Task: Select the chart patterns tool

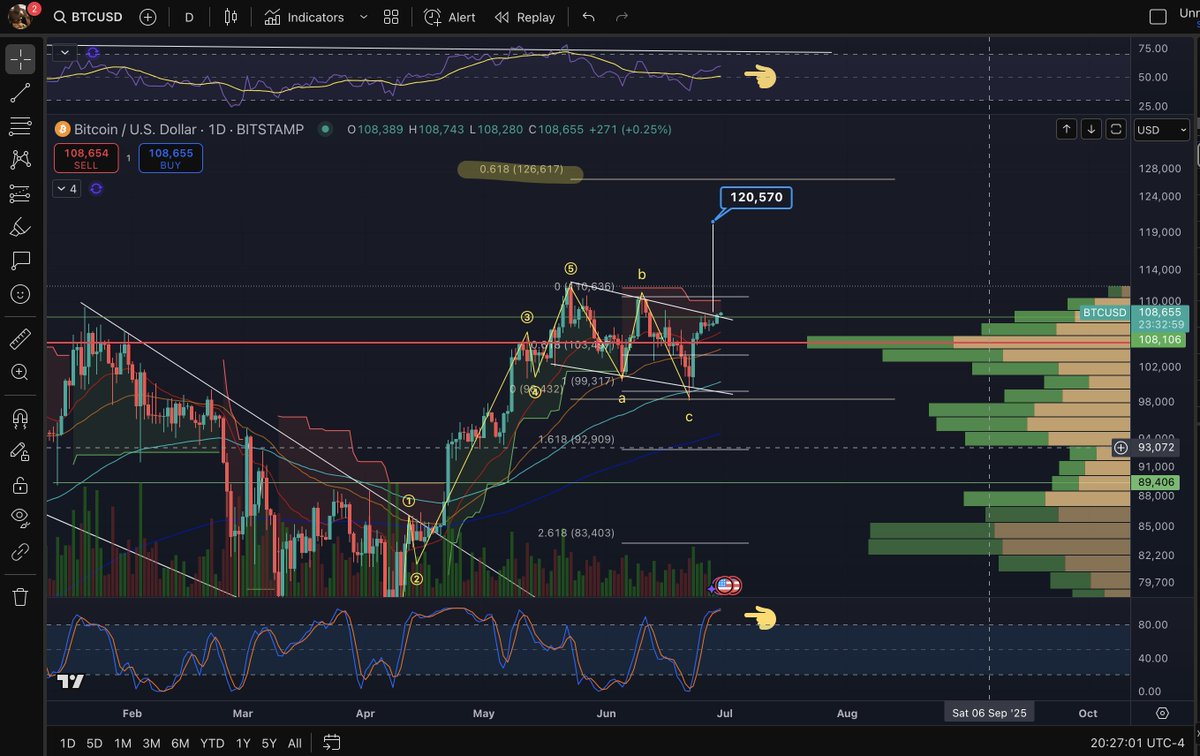Action: coord(20,160)
